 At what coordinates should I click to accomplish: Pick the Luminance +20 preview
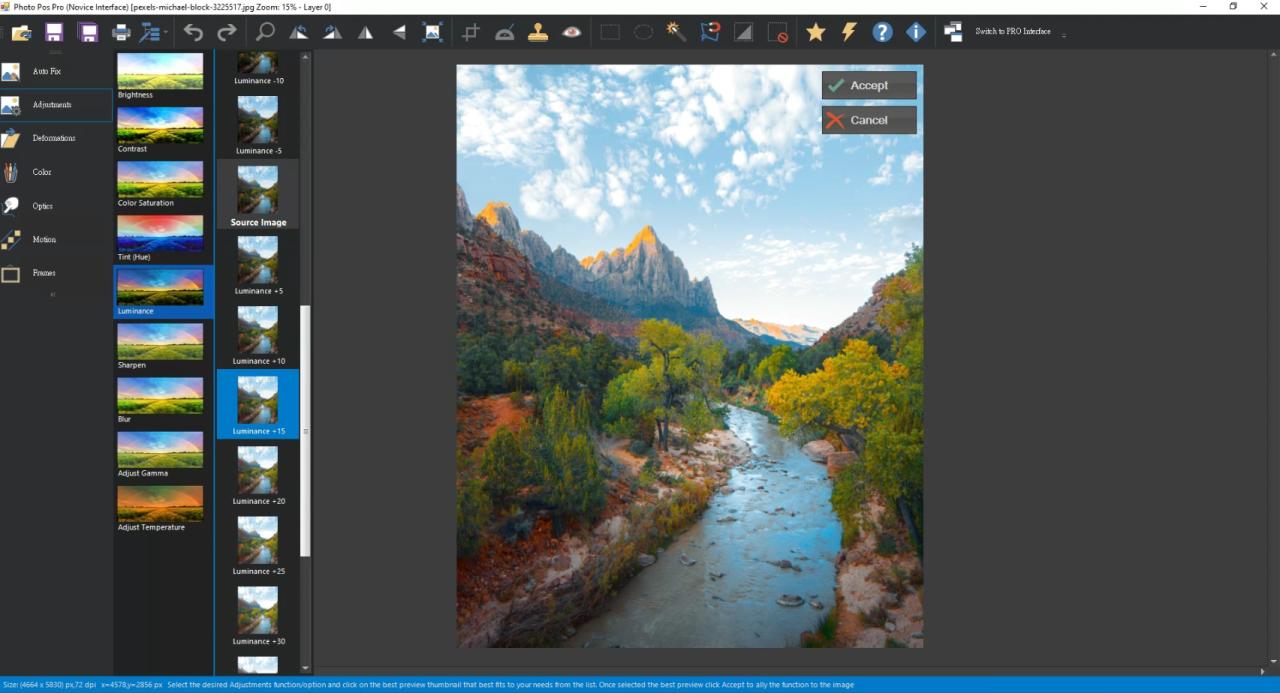258,474
